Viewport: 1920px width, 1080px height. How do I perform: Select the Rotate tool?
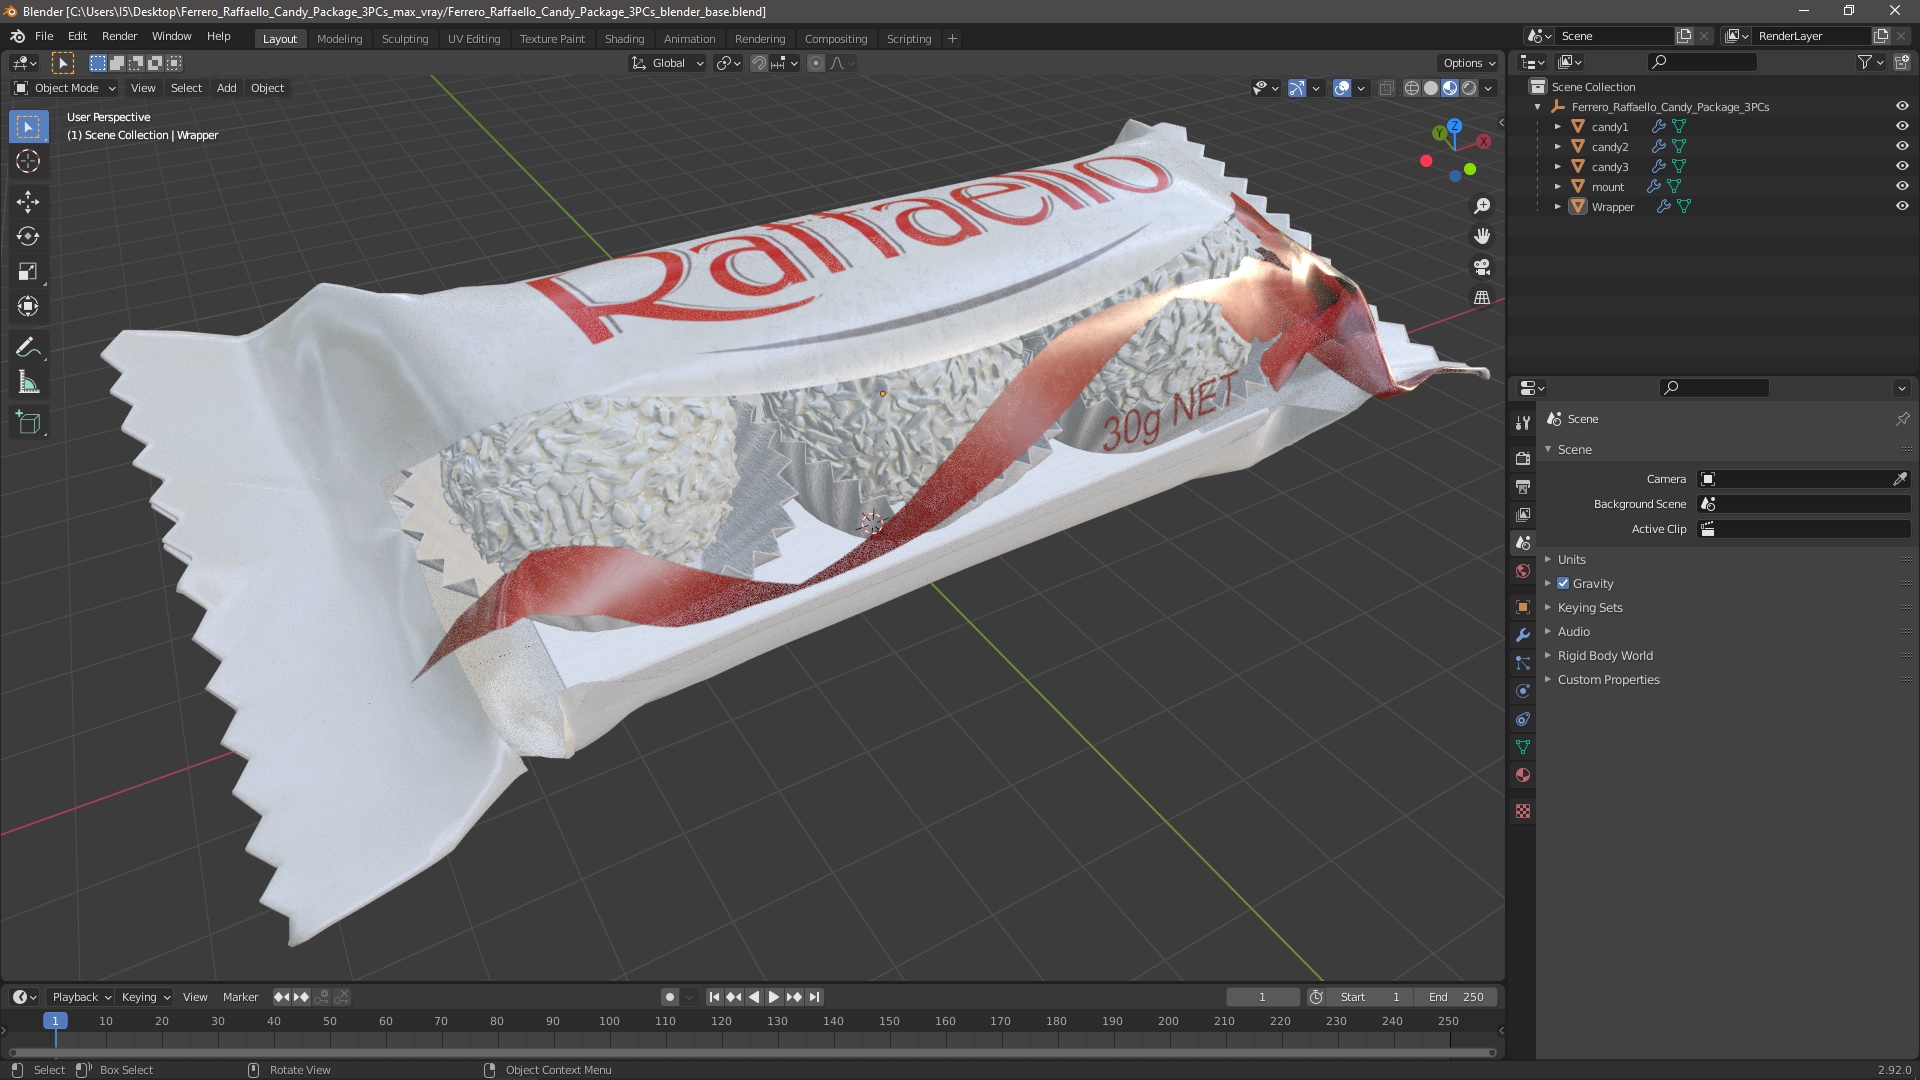coord(28,237)
